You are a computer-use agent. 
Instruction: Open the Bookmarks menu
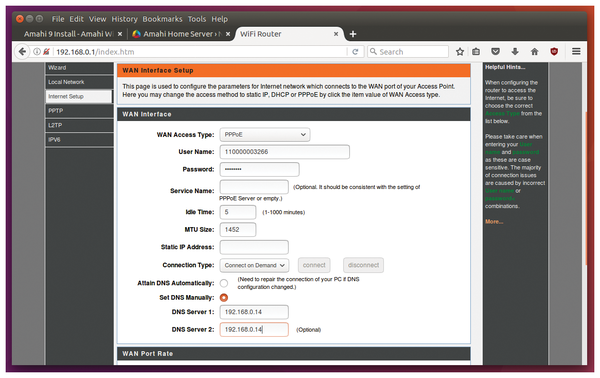pyautogui.click(x=162, y=19)
